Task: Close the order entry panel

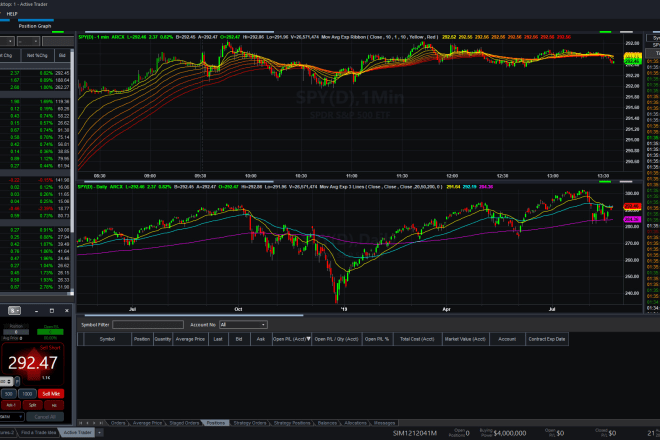Action: [x=67, y=311]
